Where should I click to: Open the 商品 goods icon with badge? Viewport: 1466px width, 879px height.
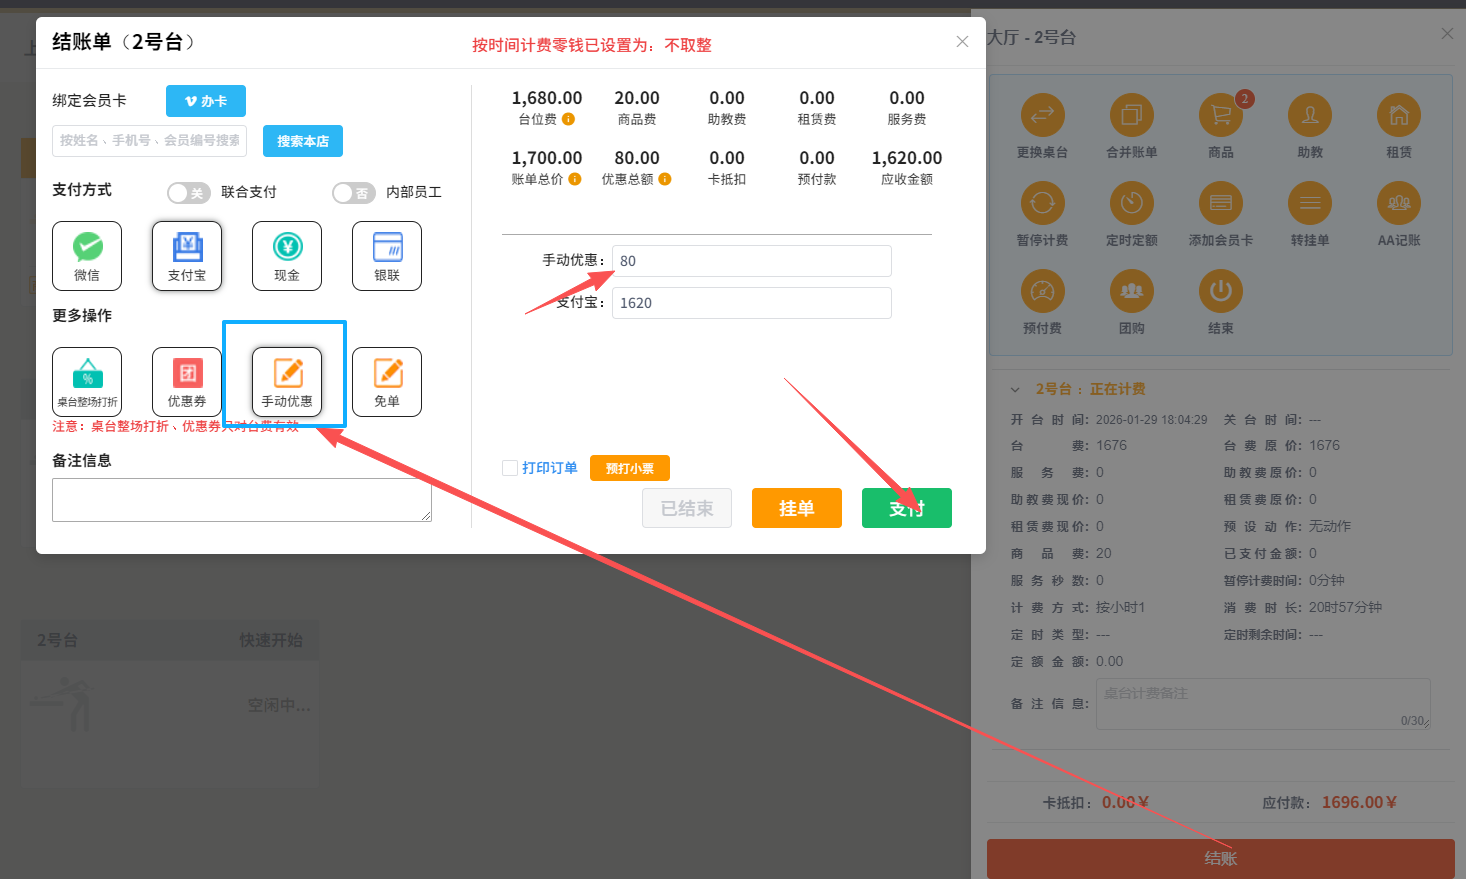1220,115
